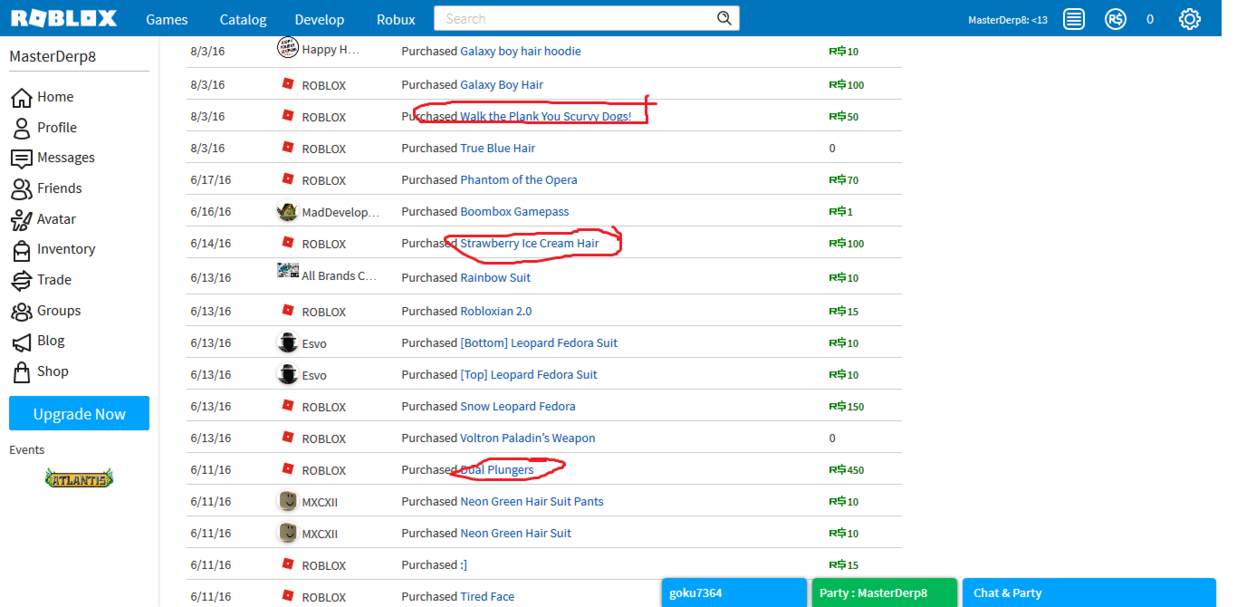Open the Inventory sidebar icon
Viewport: 1237px width, 607px height.
21,250
